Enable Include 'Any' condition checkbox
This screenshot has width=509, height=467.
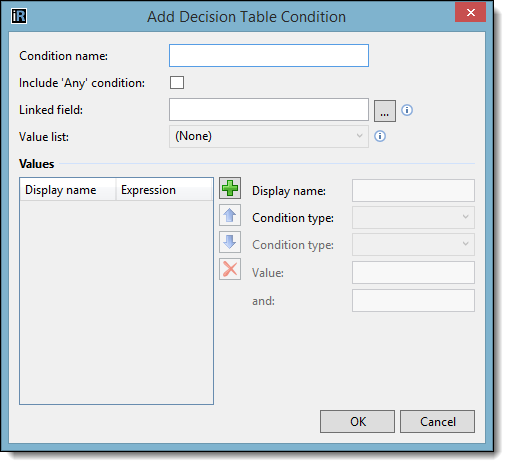pos(177,83)
